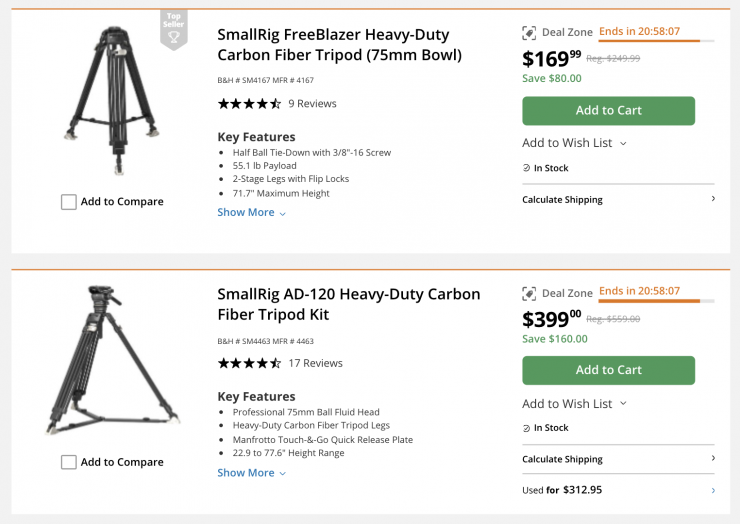Check Add to Compare for FreeBlazer tripod
The image size is (740, 524).
[69, 202]
